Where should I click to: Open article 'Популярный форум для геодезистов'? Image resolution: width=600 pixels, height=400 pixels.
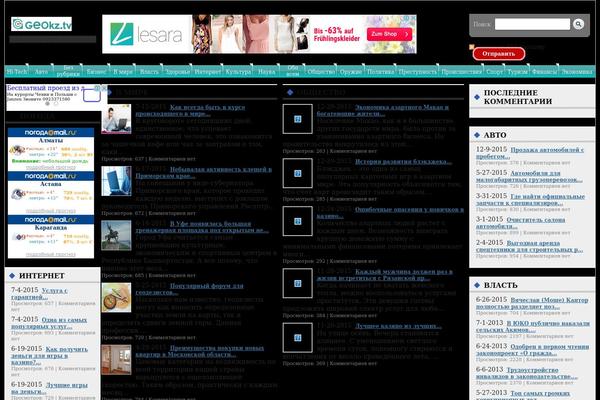click(x=189, y=289)
